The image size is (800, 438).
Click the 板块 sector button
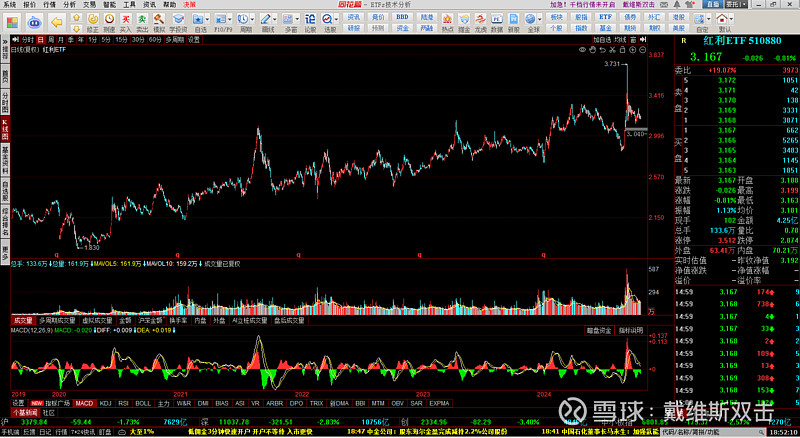556,17
